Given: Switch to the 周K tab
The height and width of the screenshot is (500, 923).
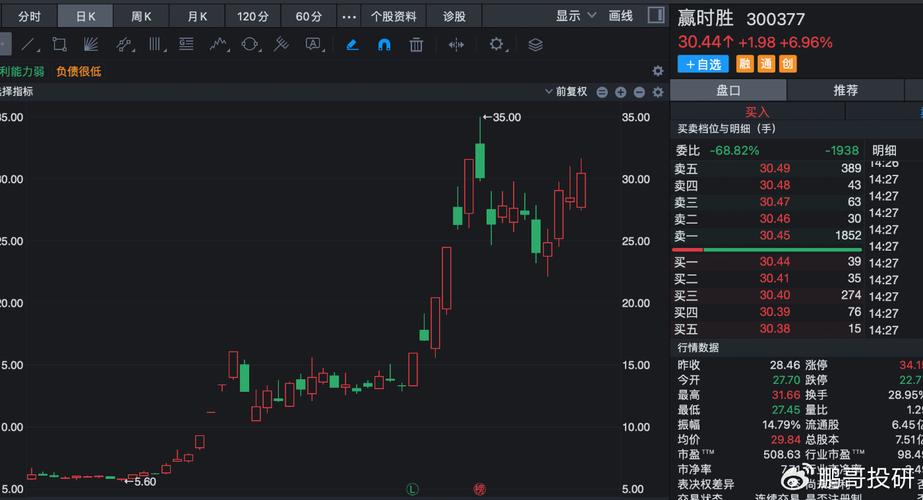Looking at the screenshot, I should click(141, 16).
